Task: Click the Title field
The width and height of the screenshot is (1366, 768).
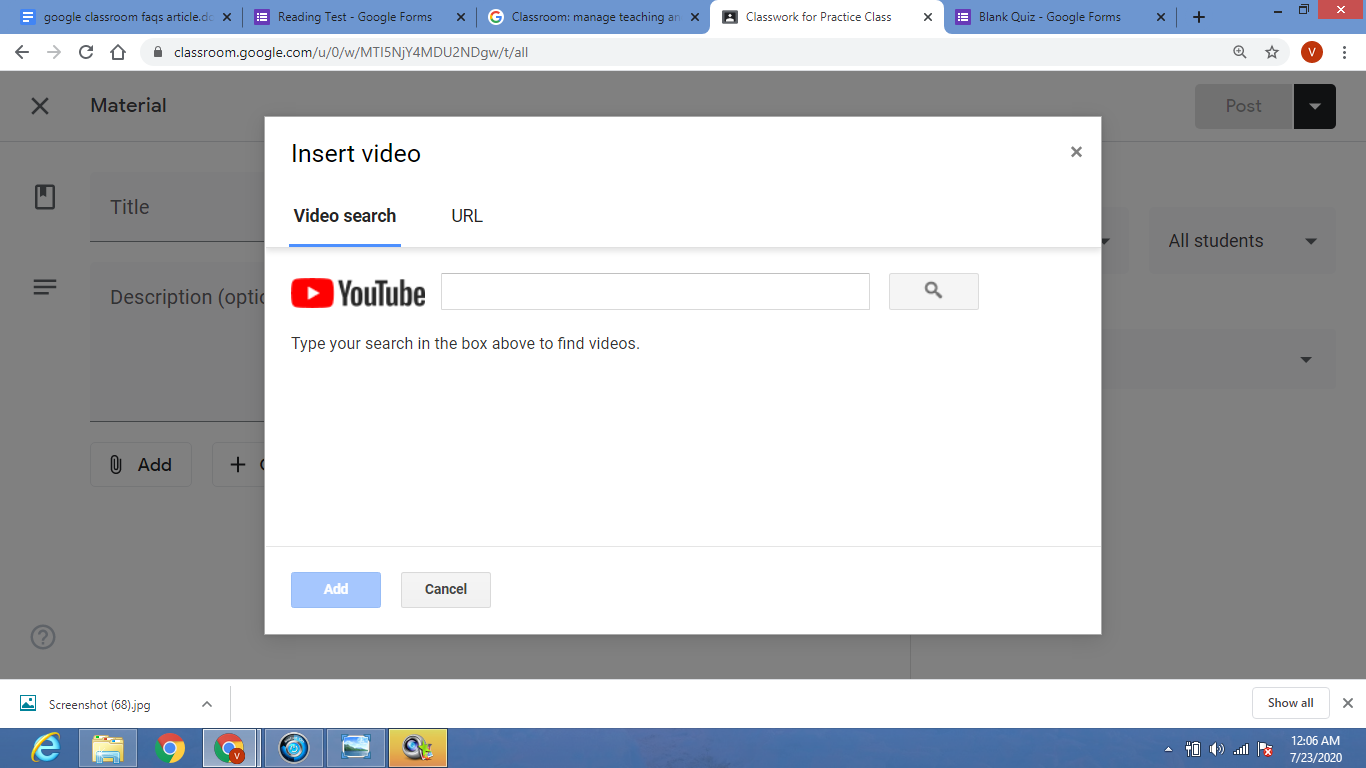Action: [177, 207]
